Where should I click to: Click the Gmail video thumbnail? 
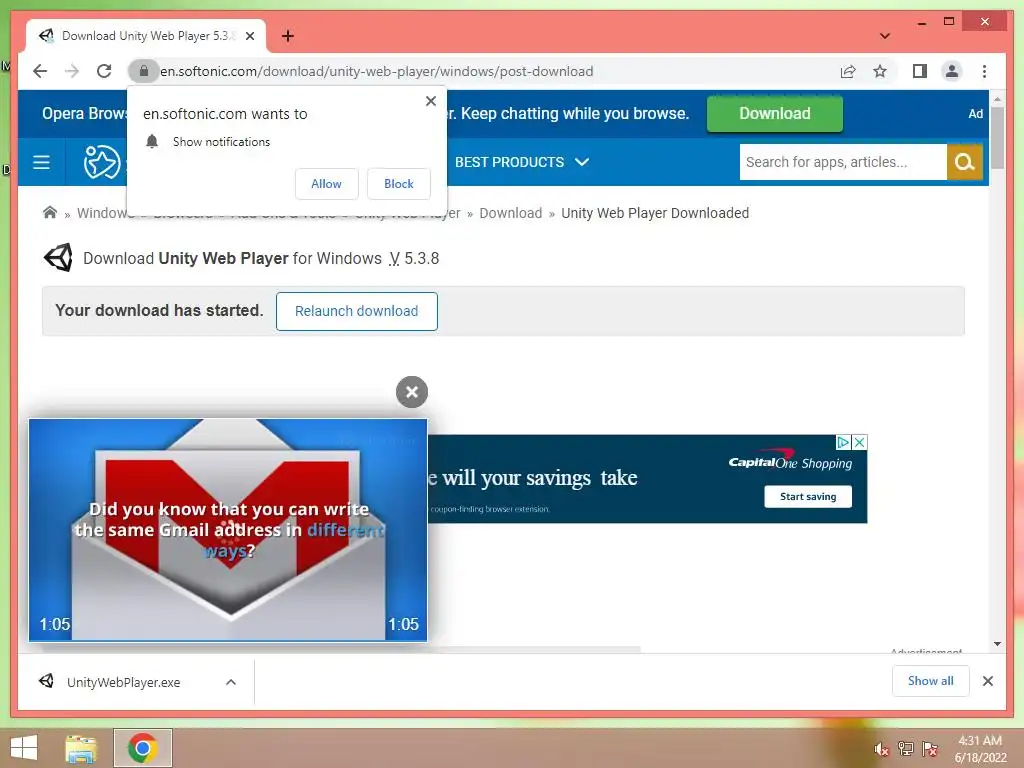(228, 530)
